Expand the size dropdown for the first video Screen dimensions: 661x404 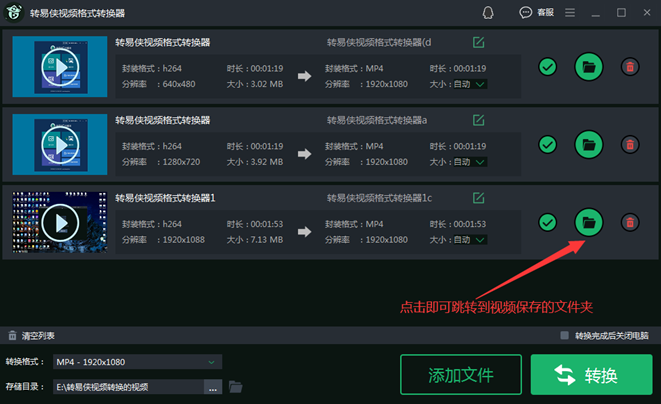coord(481,84)
